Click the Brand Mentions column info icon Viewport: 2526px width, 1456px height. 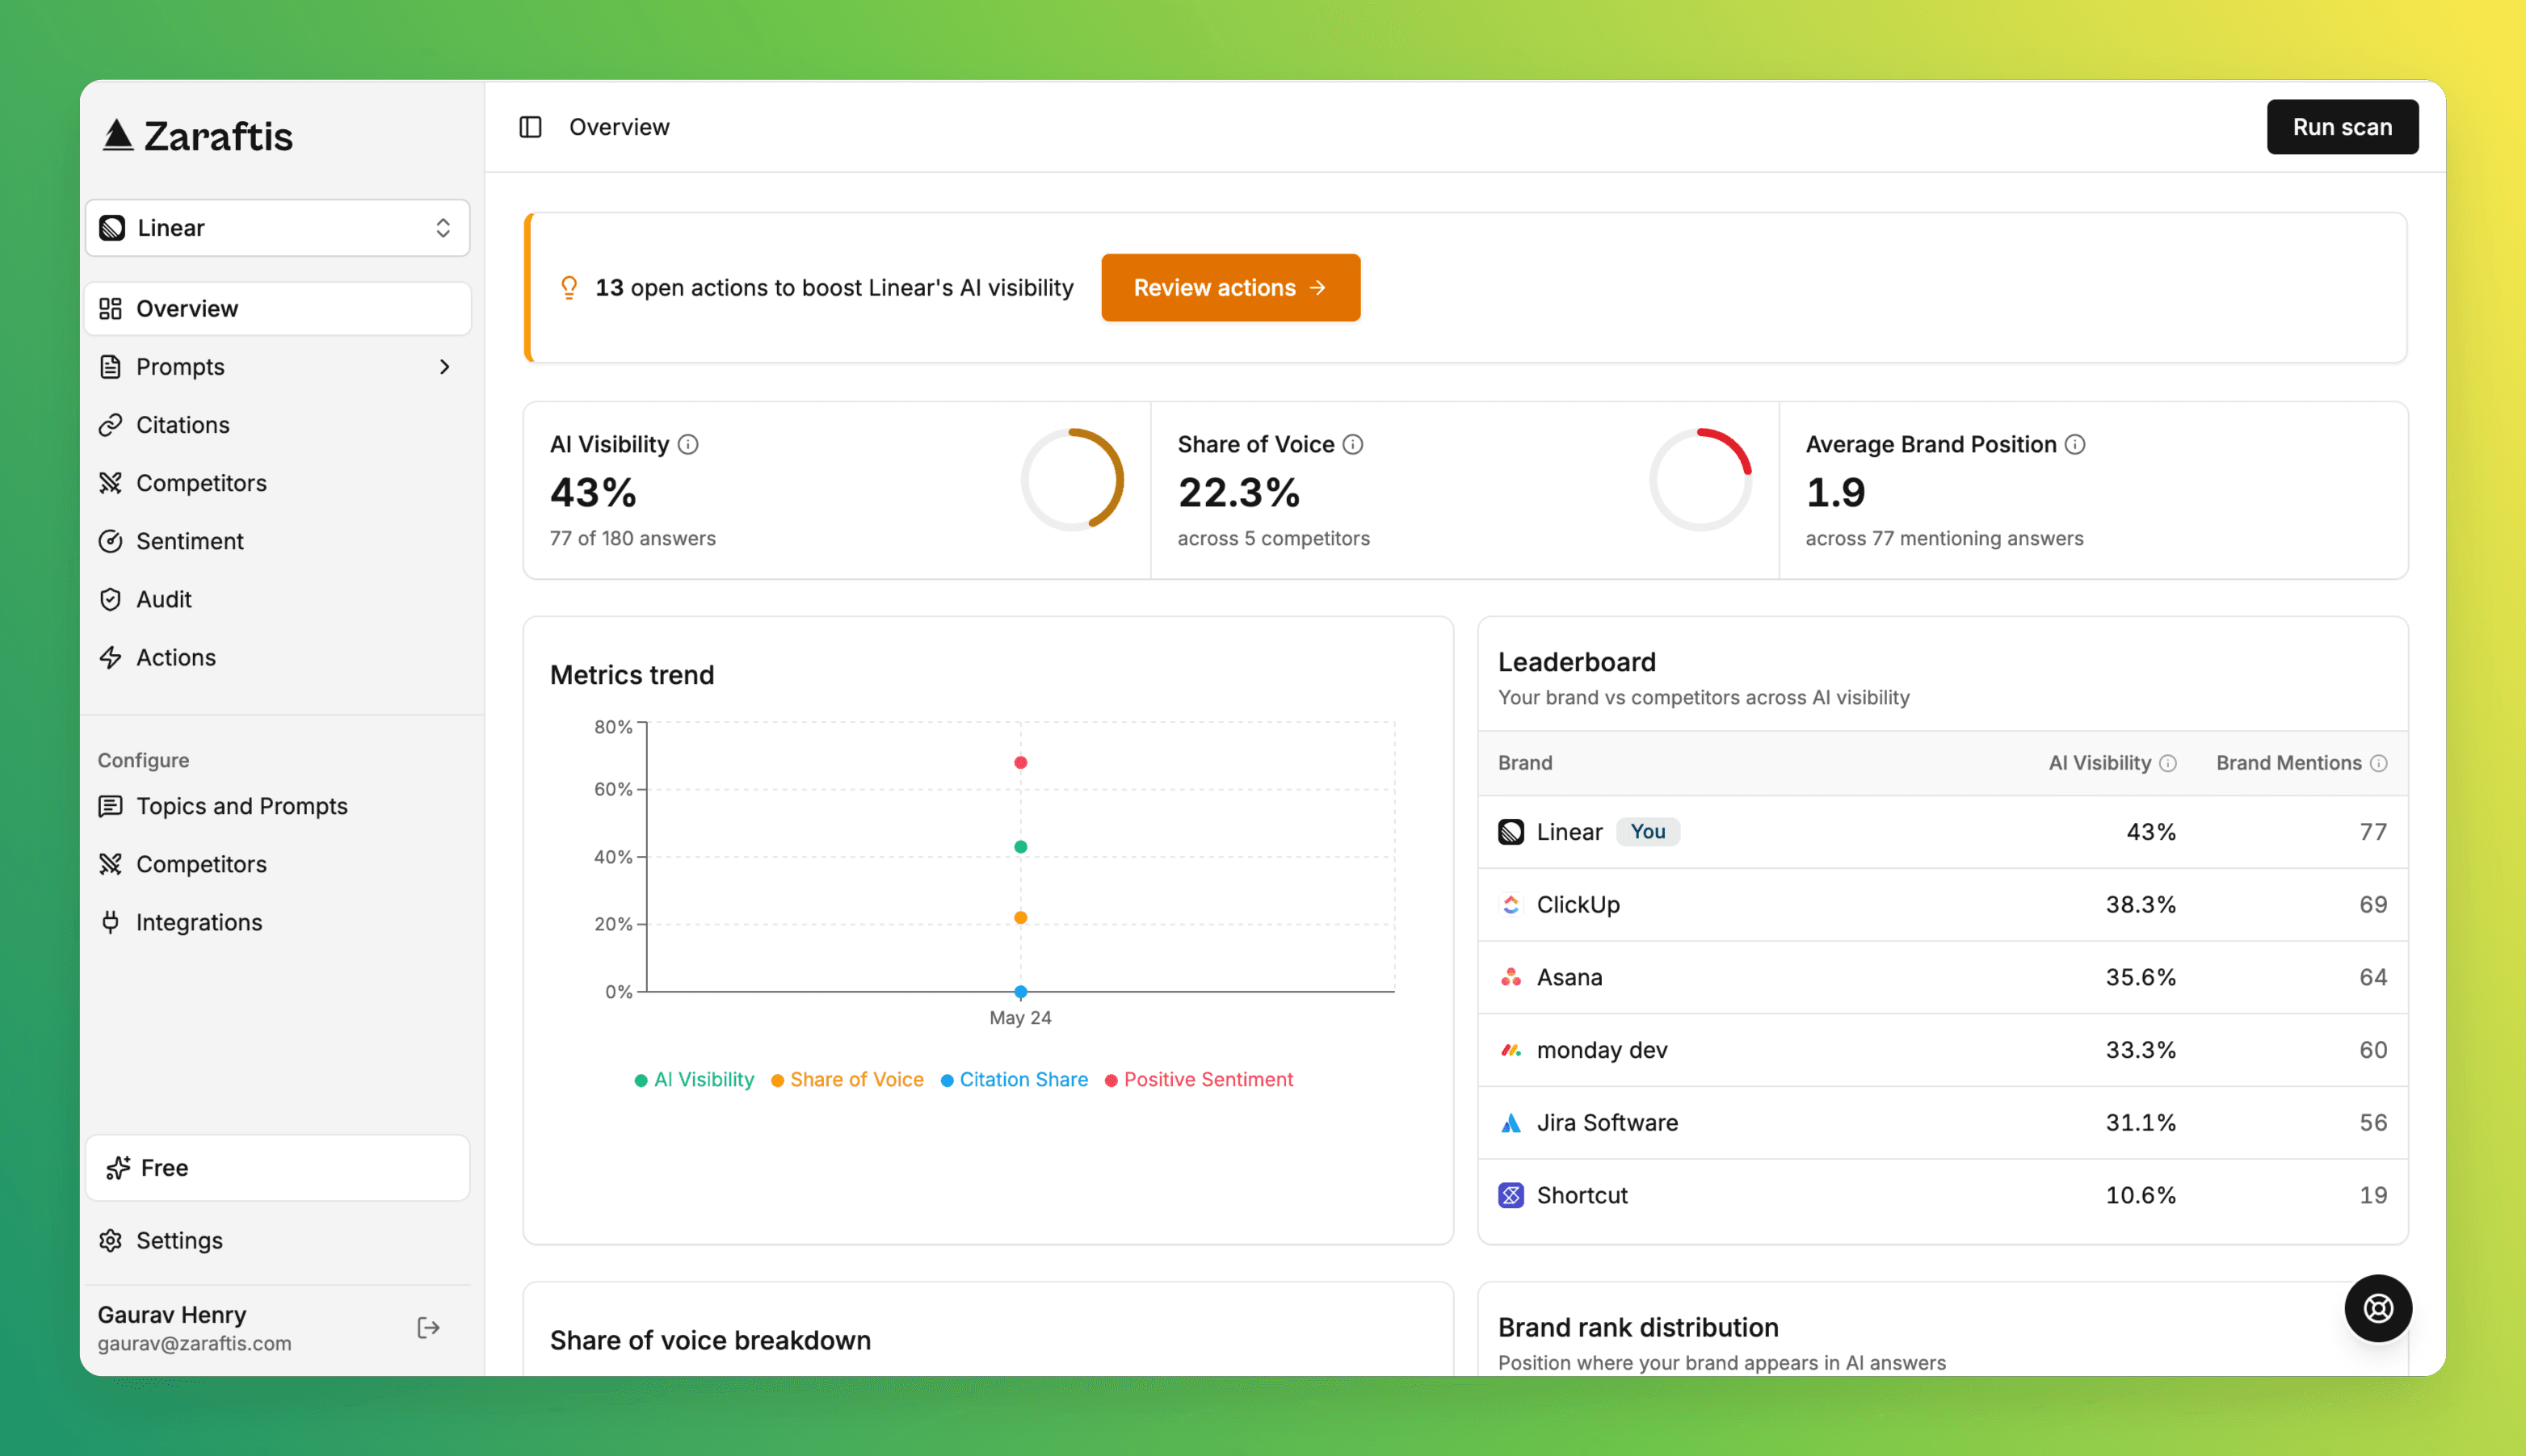click(x=2379, y=764)
